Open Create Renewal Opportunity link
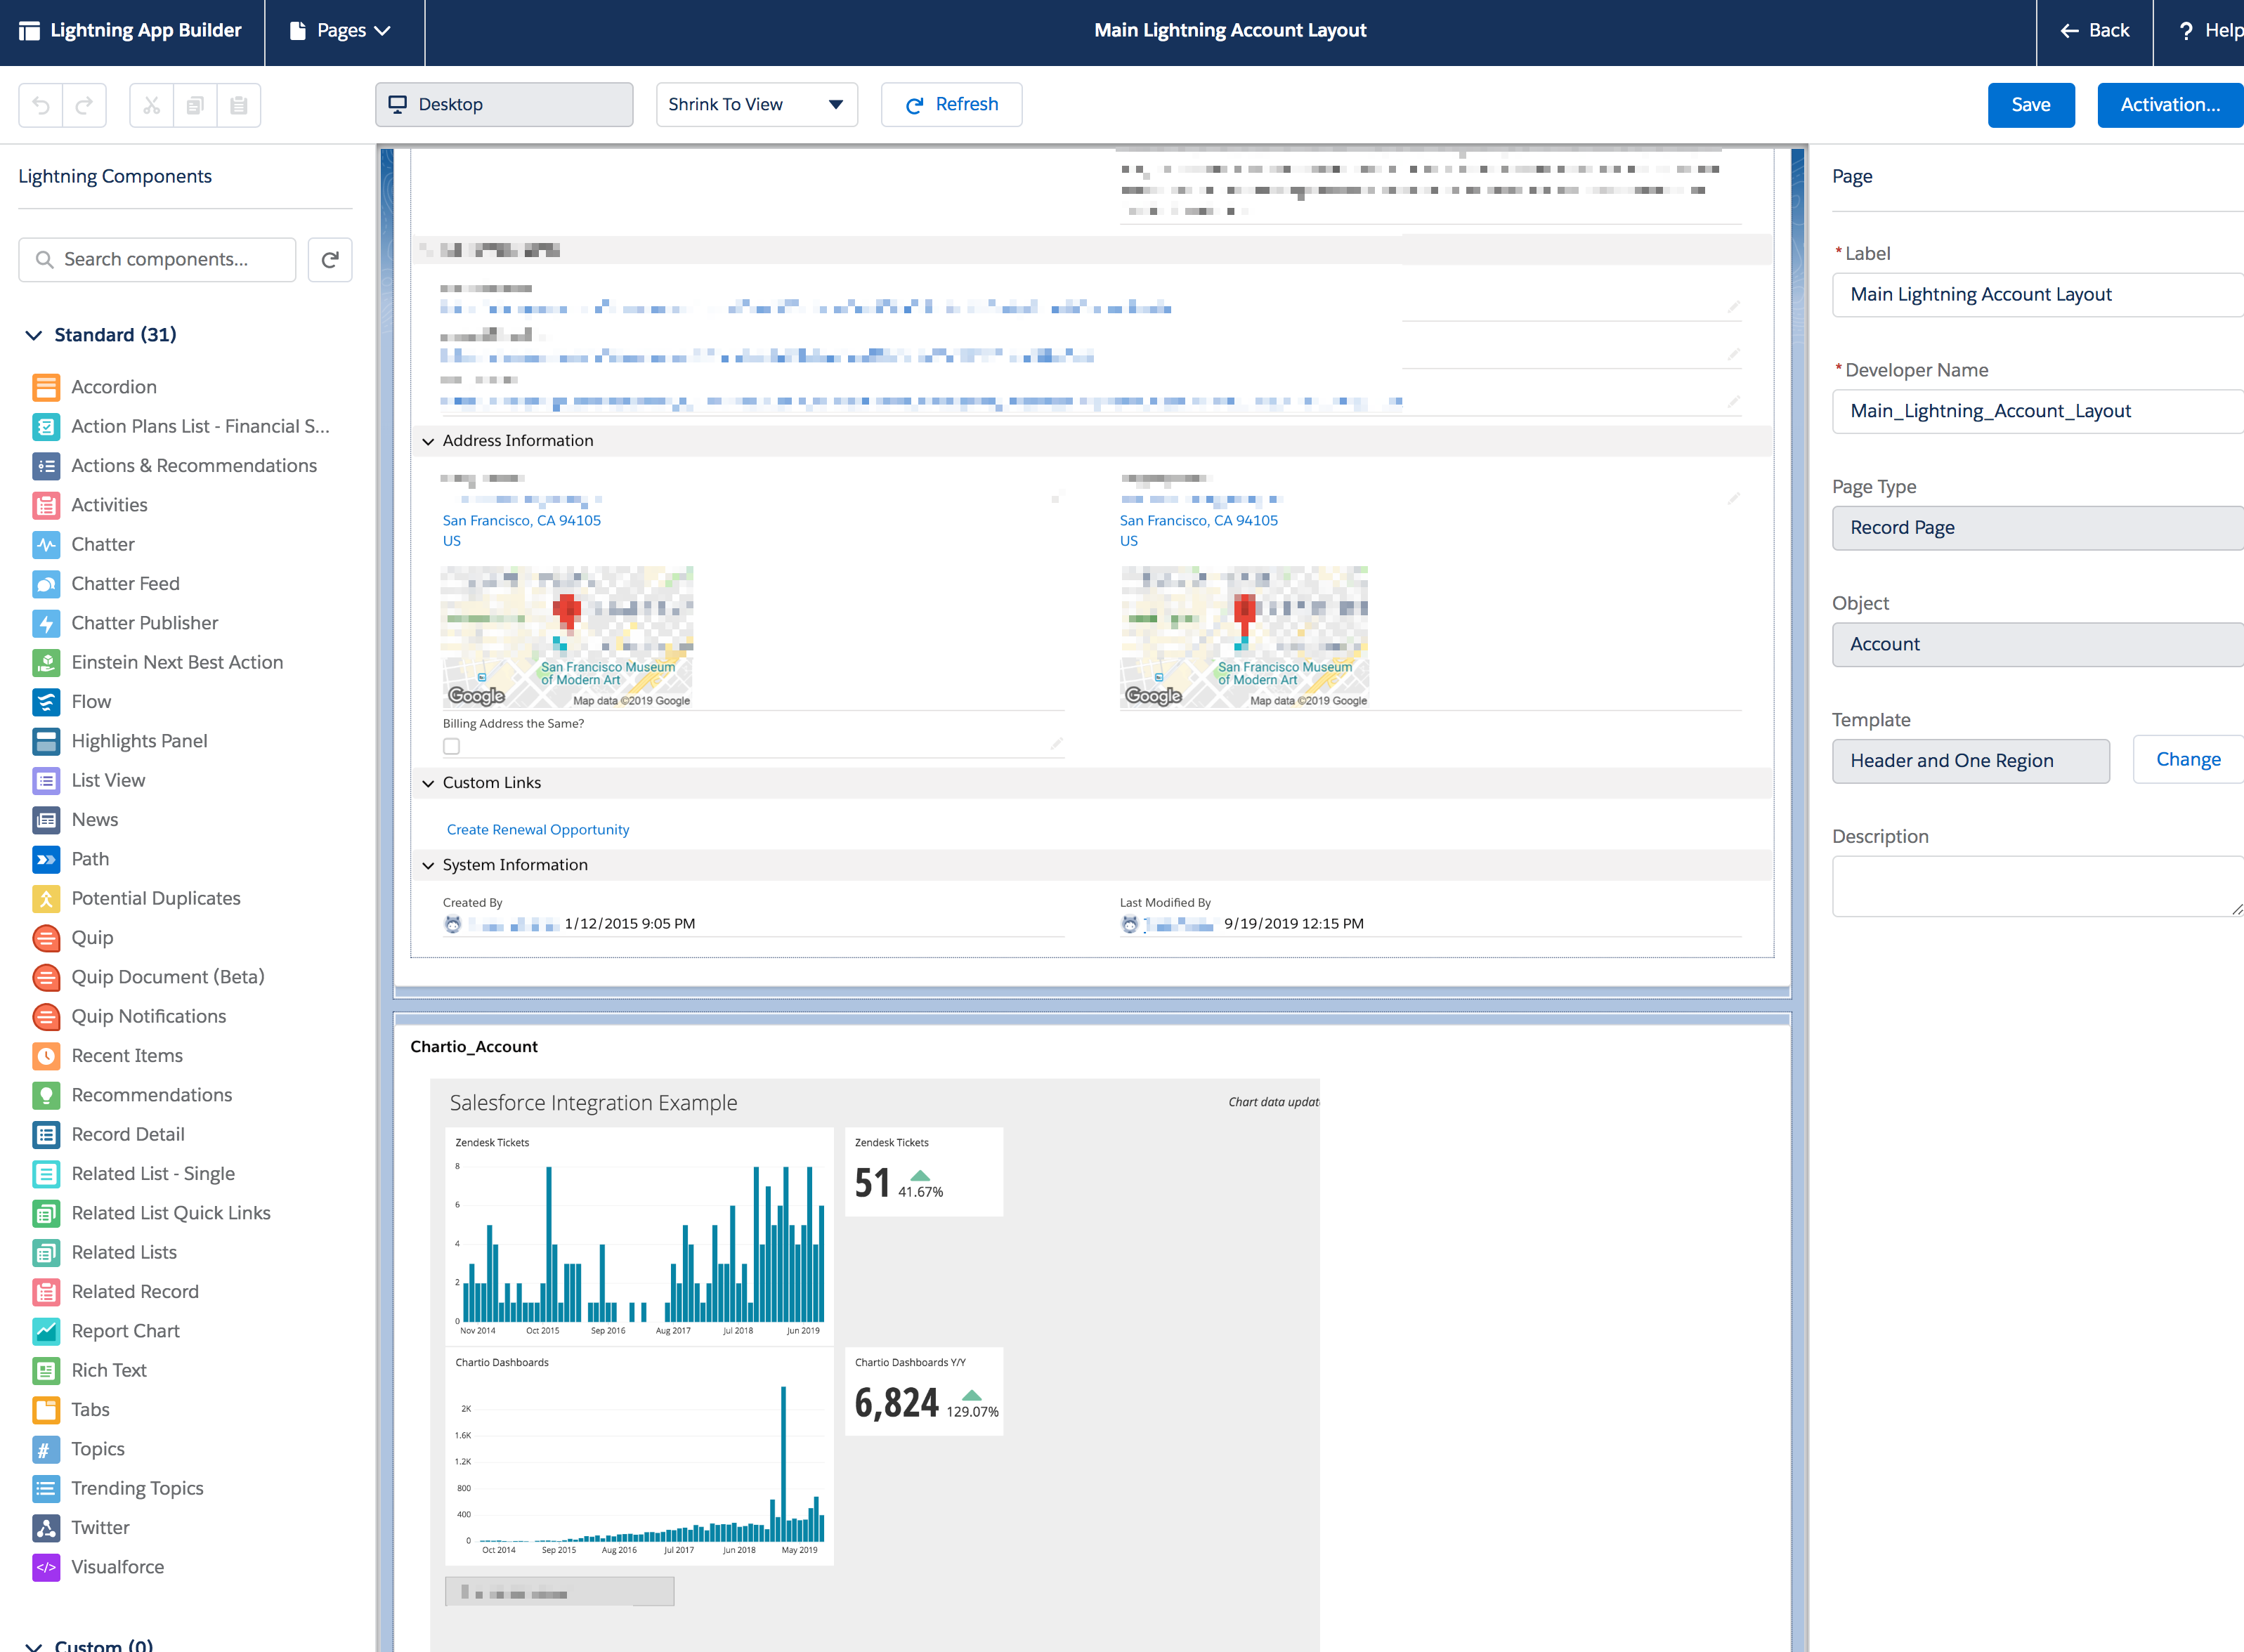The height and width of the screenshot is (1652, 2244). click(538, 830)
